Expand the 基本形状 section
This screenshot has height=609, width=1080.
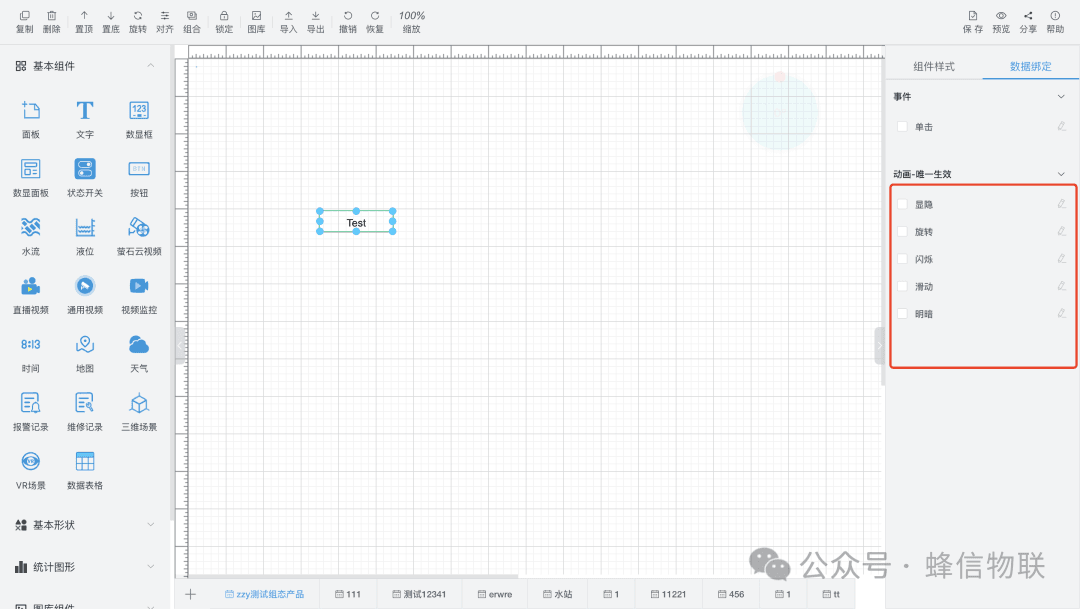(x=151, y=524)
